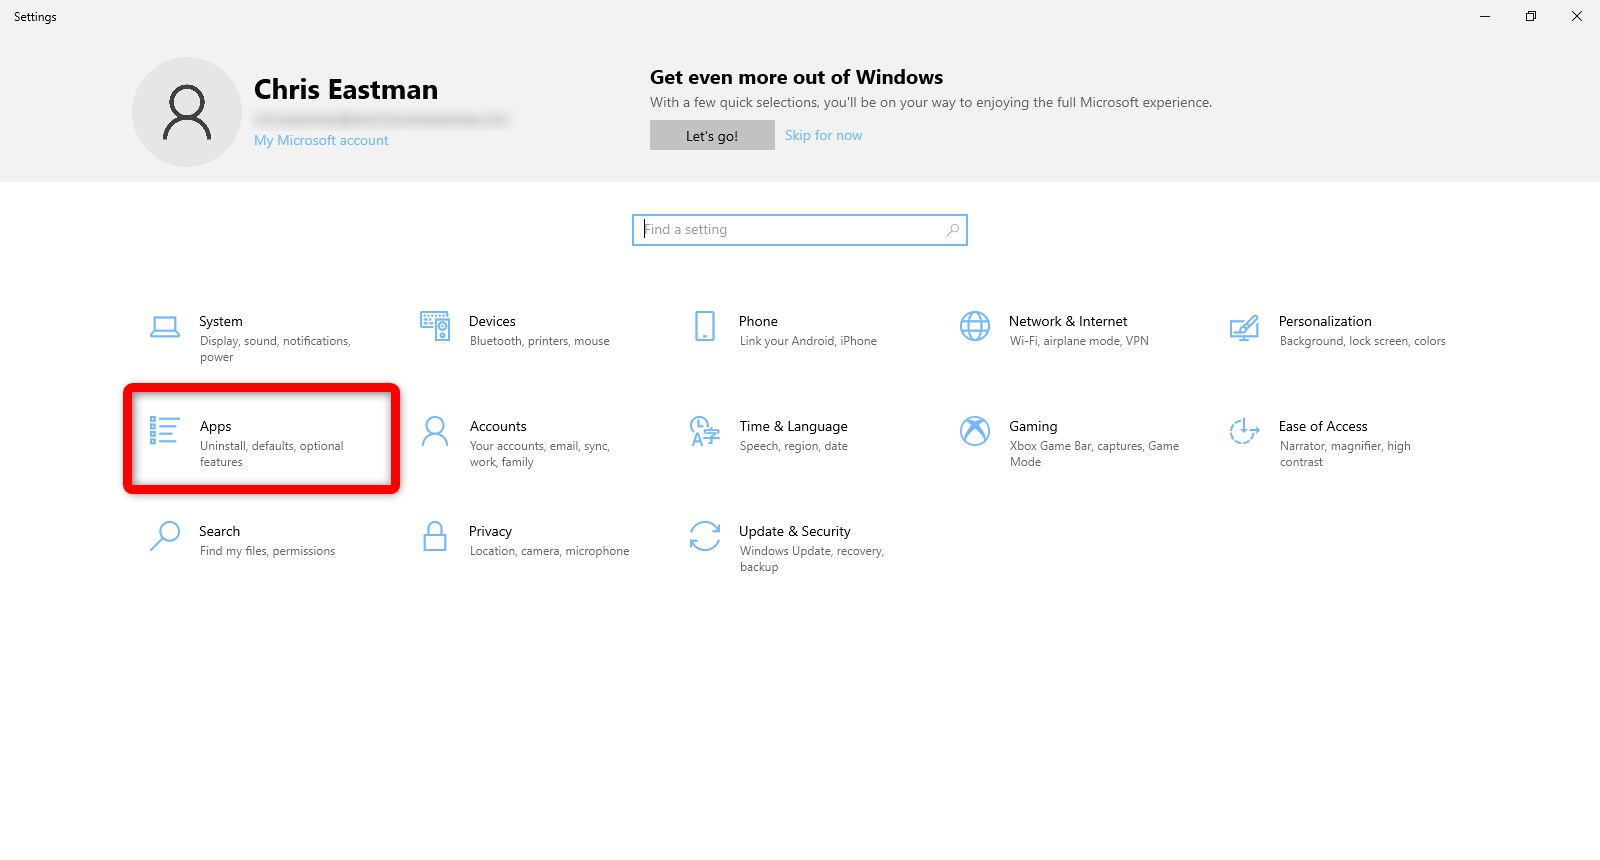Open the Update & Security arrows icon
This screenshot has height=860, width=1600.
pos(705,536)
